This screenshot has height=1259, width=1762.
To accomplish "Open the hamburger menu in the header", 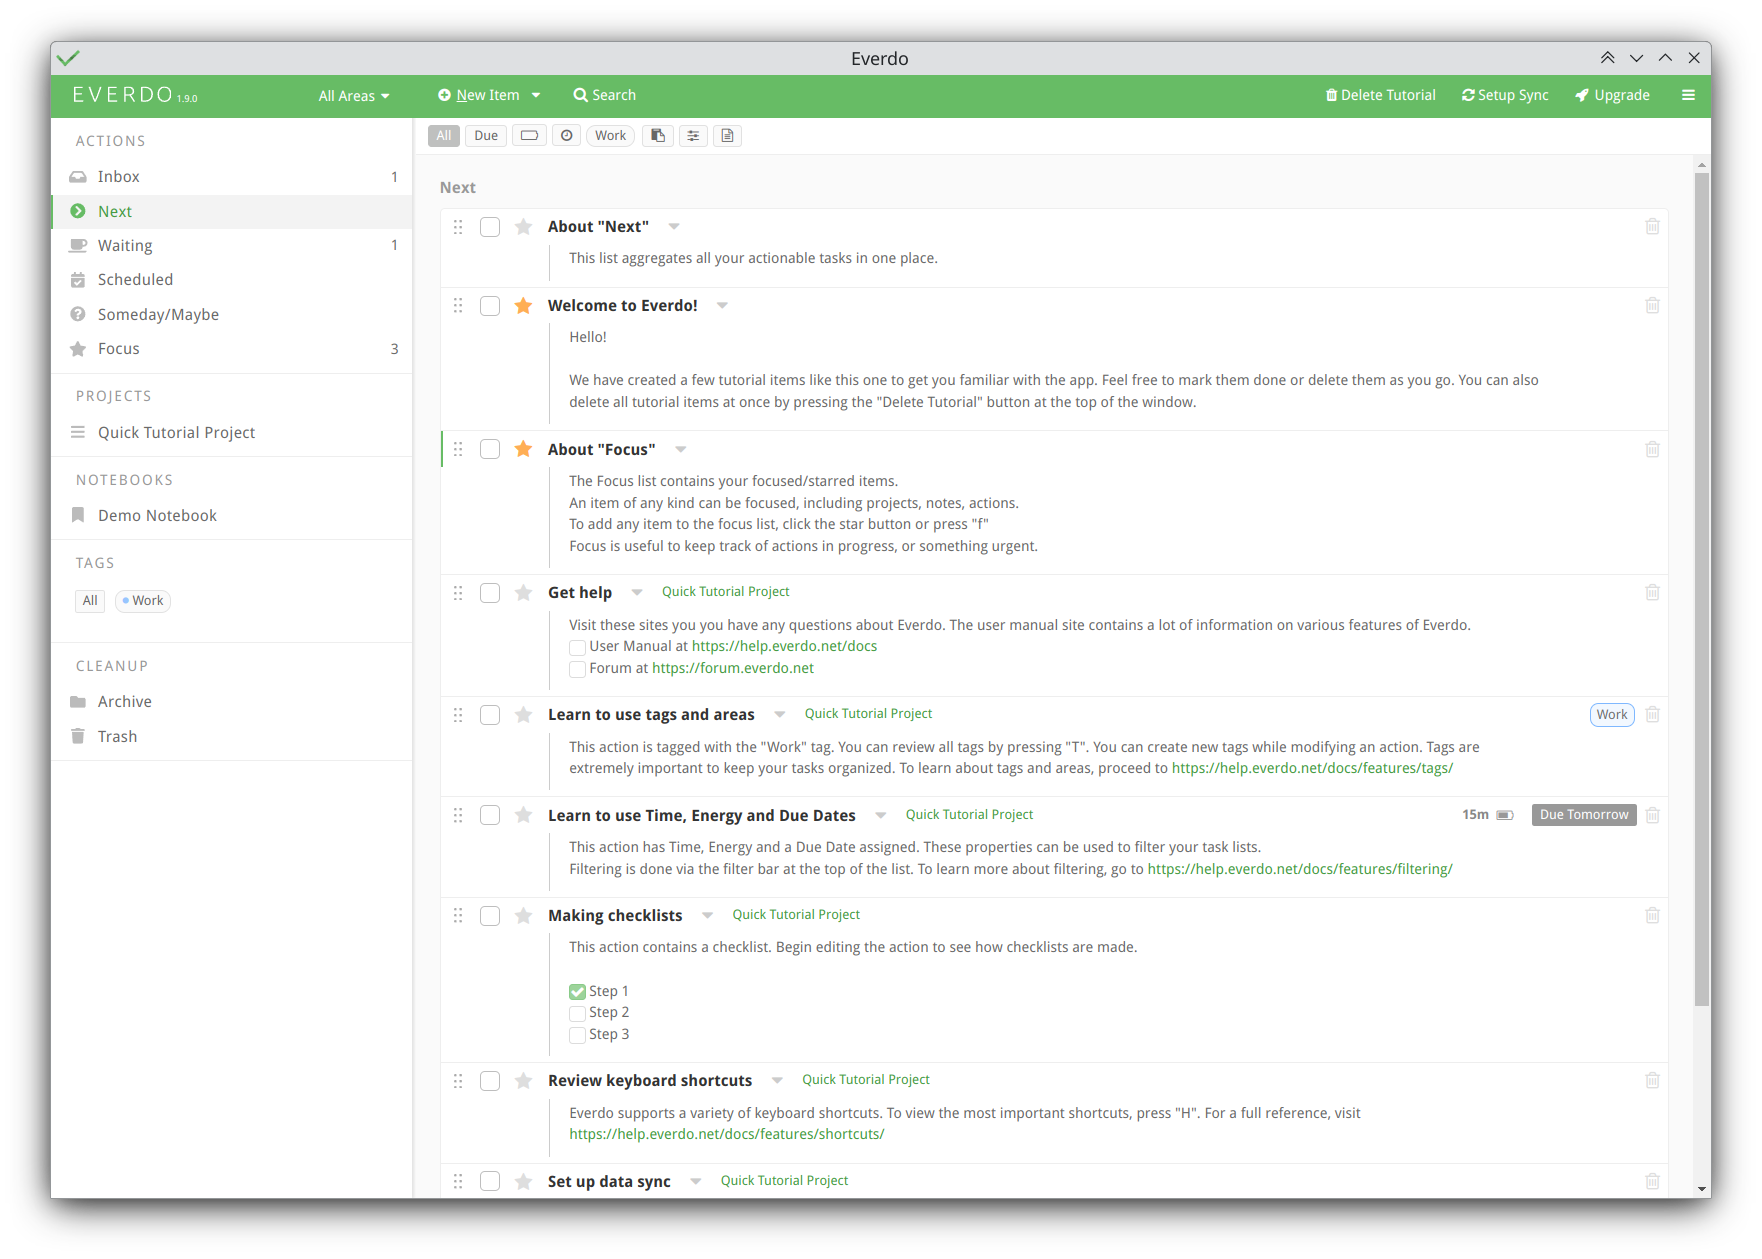I will pos(1688,95).
